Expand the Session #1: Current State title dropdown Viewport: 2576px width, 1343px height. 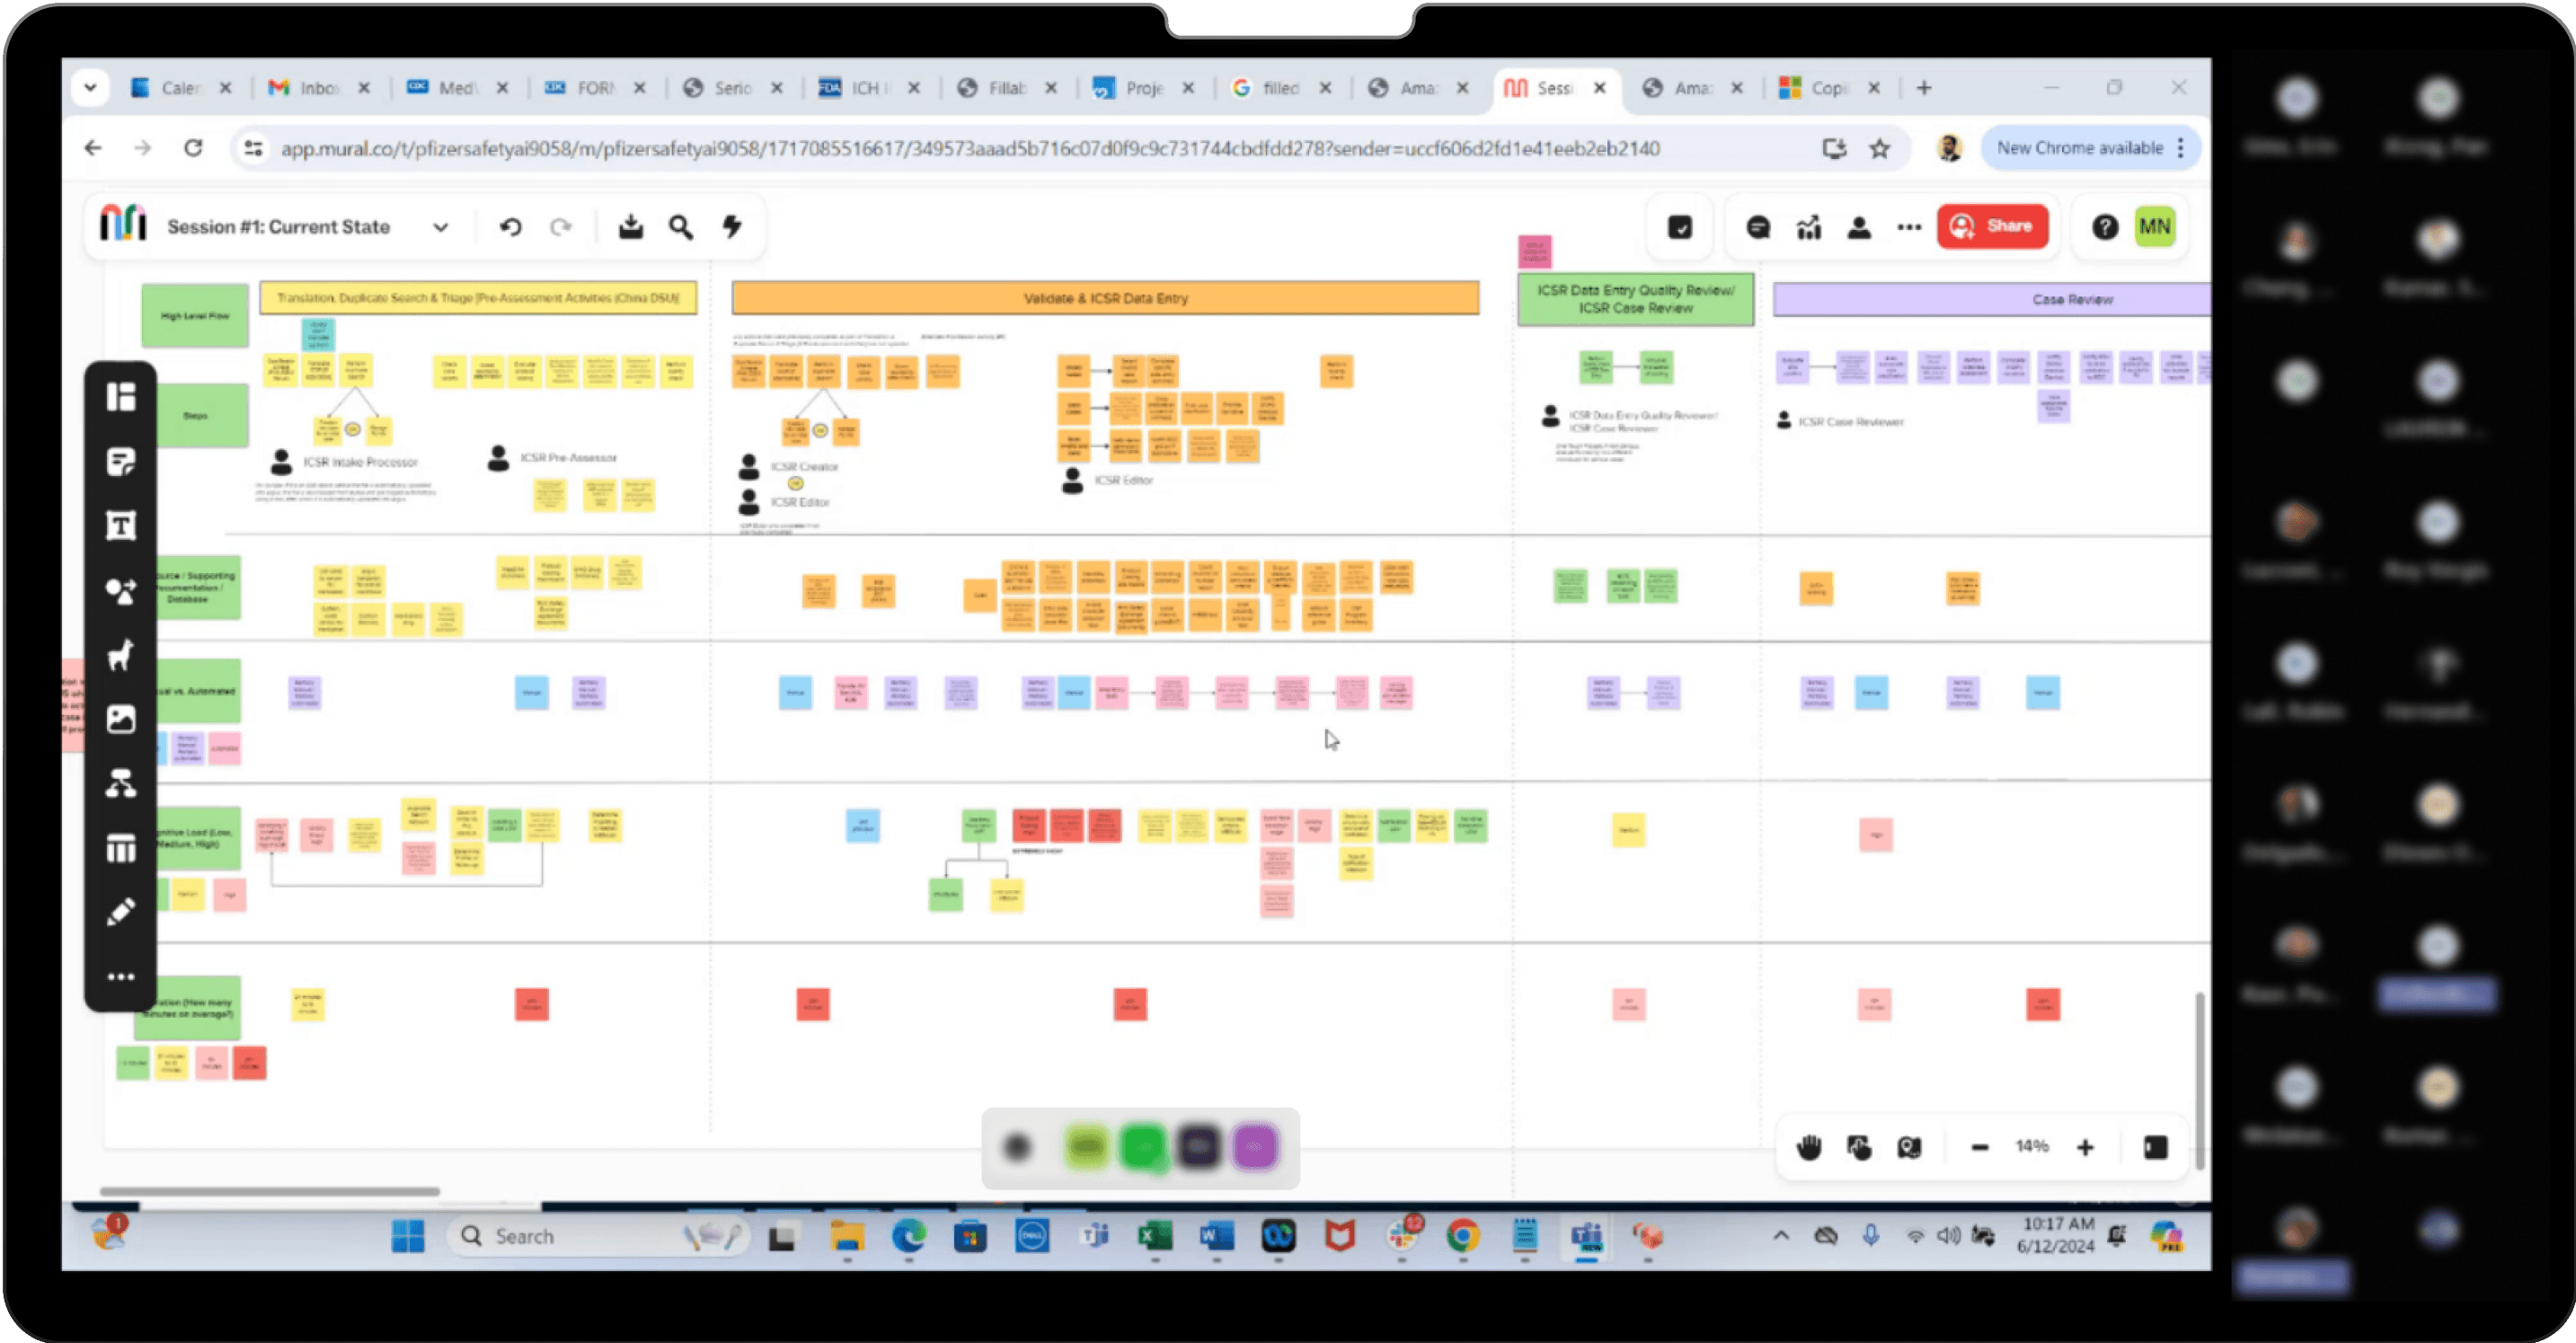(440, 227)
